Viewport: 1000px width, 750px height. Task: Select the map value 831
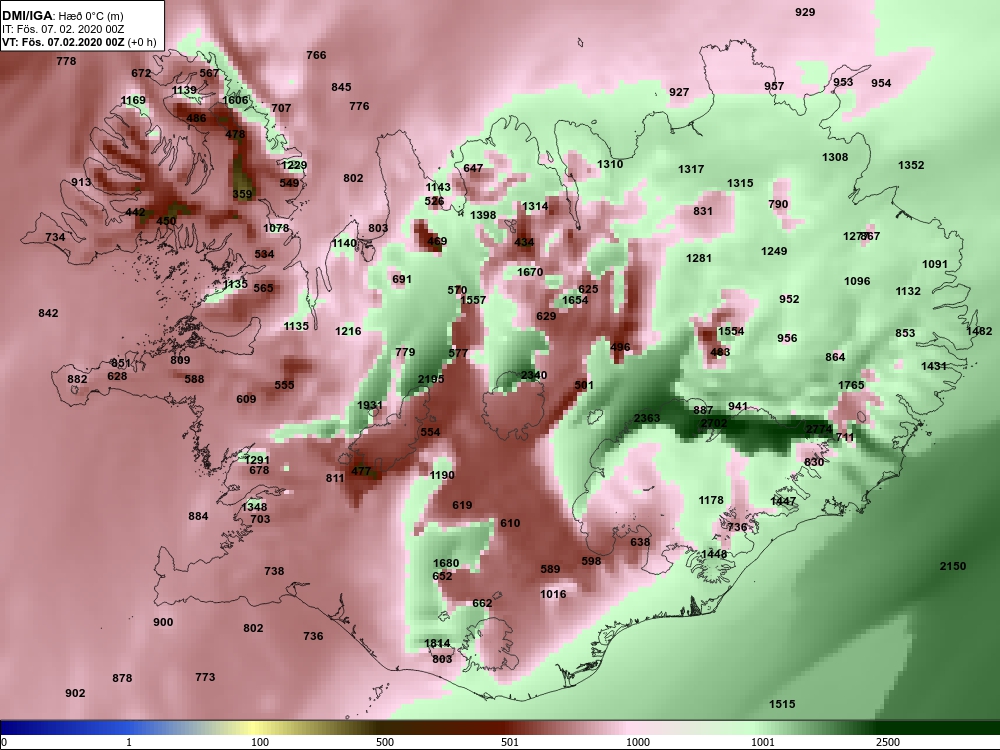[703, 211]
